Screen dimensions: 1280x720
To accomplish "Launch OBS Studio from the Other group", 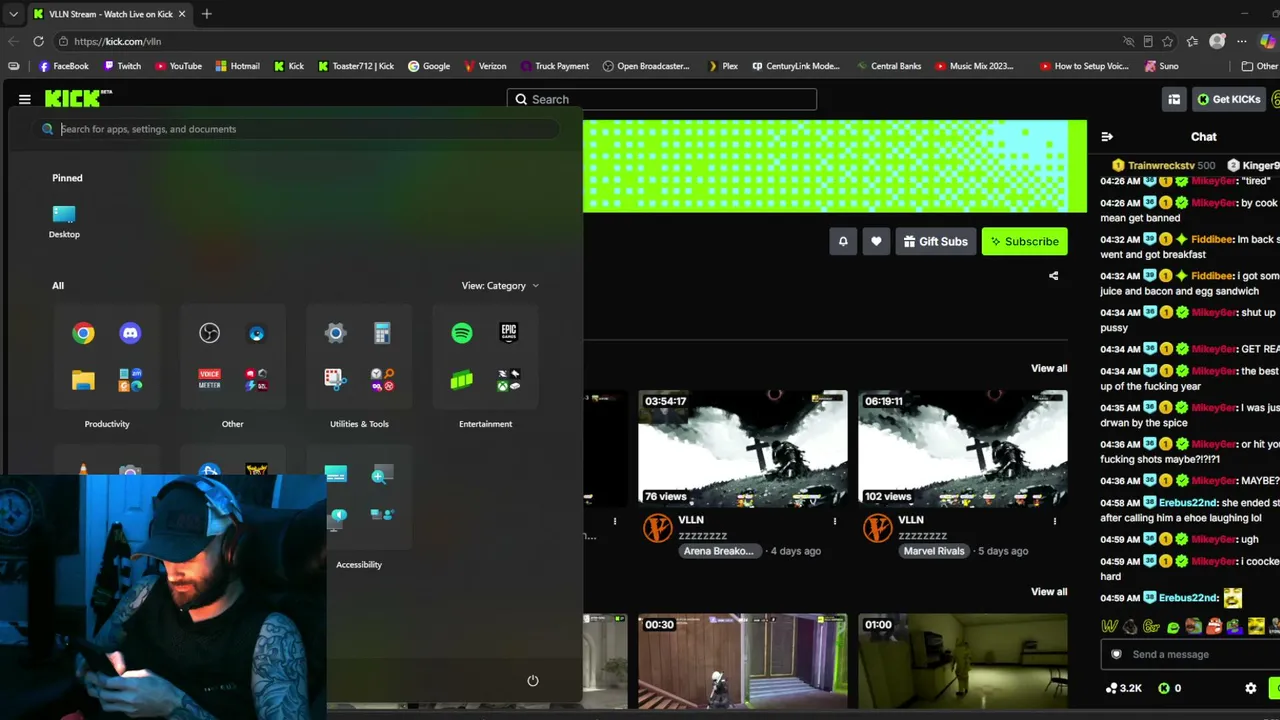I will [x=209, y=334].
